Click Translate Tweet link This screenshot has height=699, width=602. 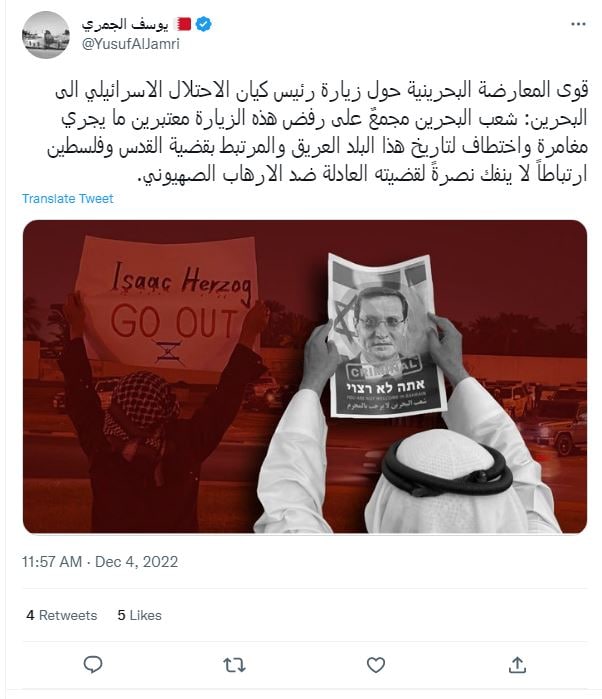click(68, 198)
